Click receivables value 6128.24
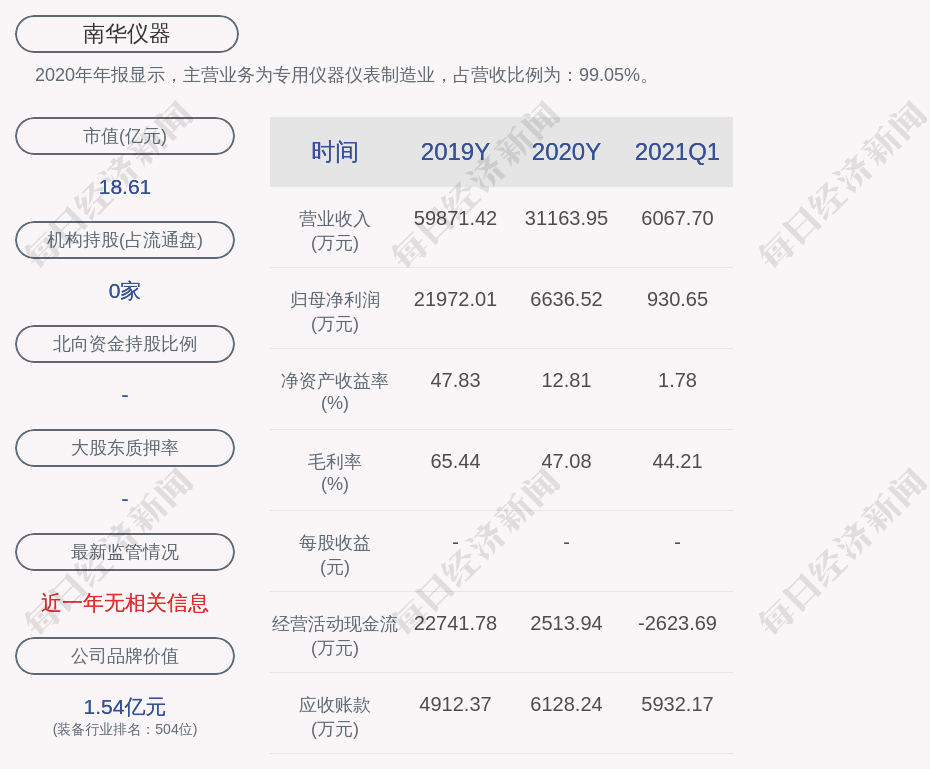 pos(566,704)
